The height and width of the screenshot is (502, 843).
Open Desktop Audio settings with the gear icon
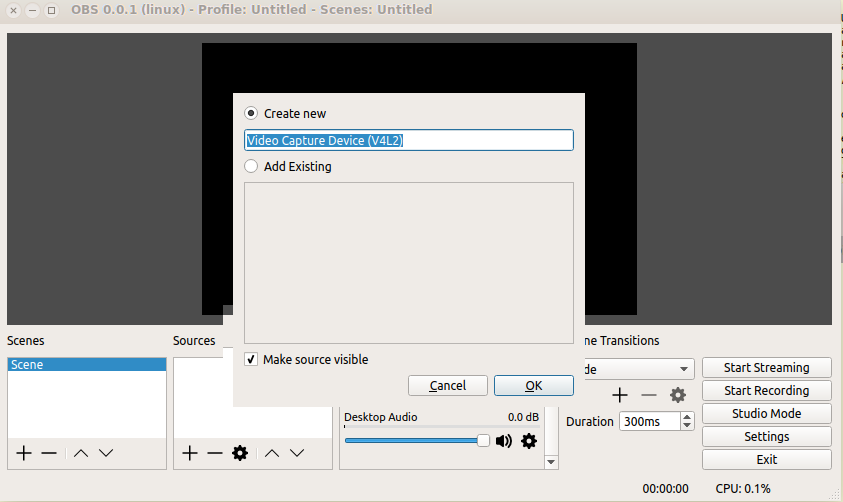coord(529,441)
